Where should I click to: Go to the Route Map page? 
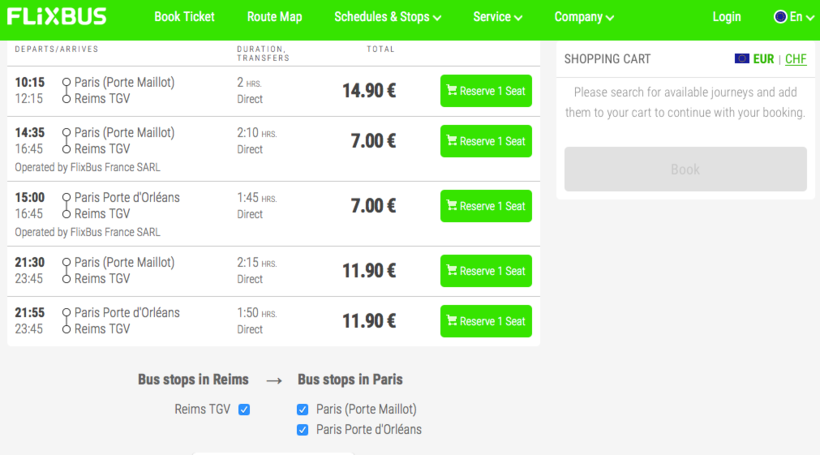274,17
